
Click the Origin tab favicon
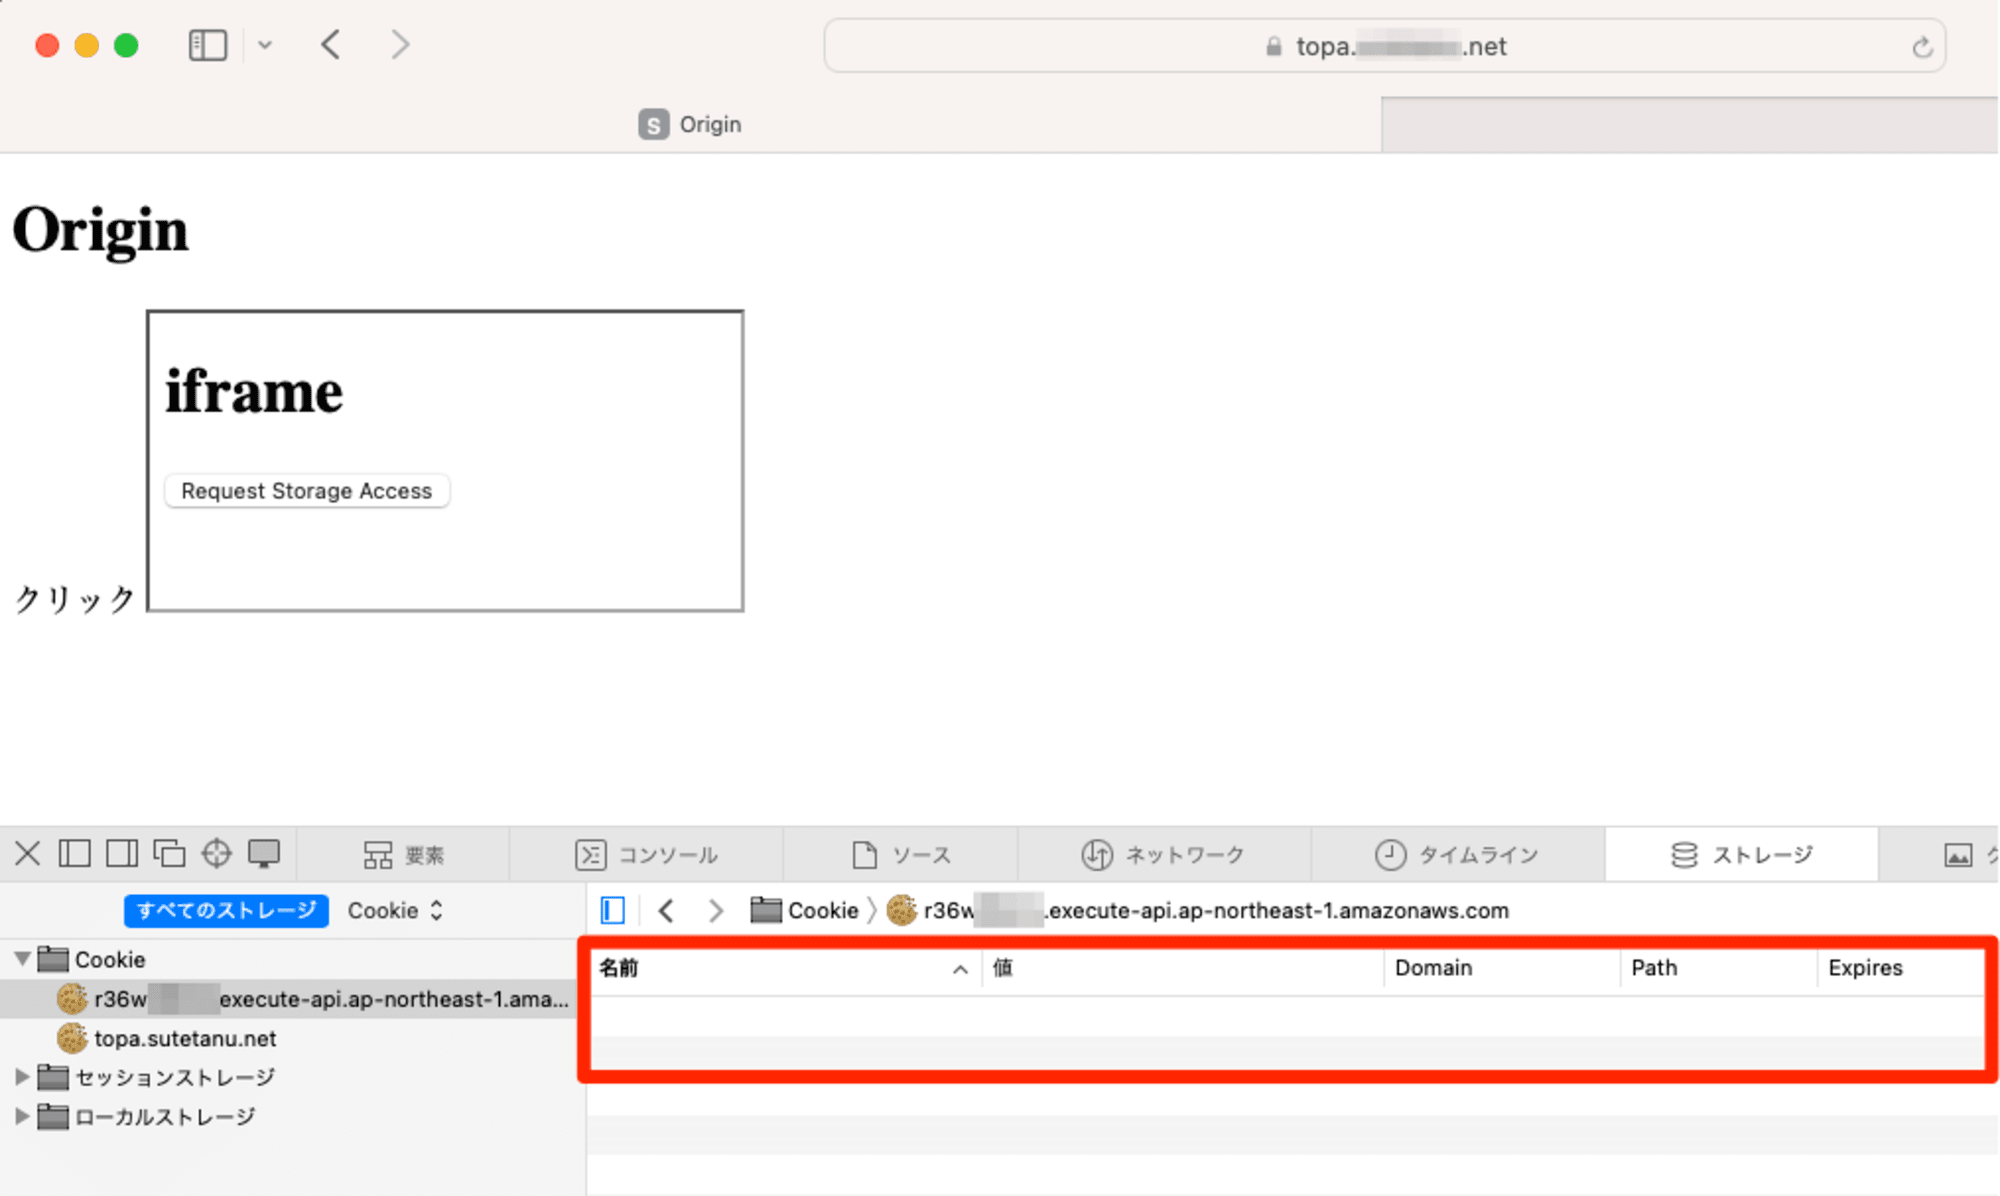click(x=653, y=125)
